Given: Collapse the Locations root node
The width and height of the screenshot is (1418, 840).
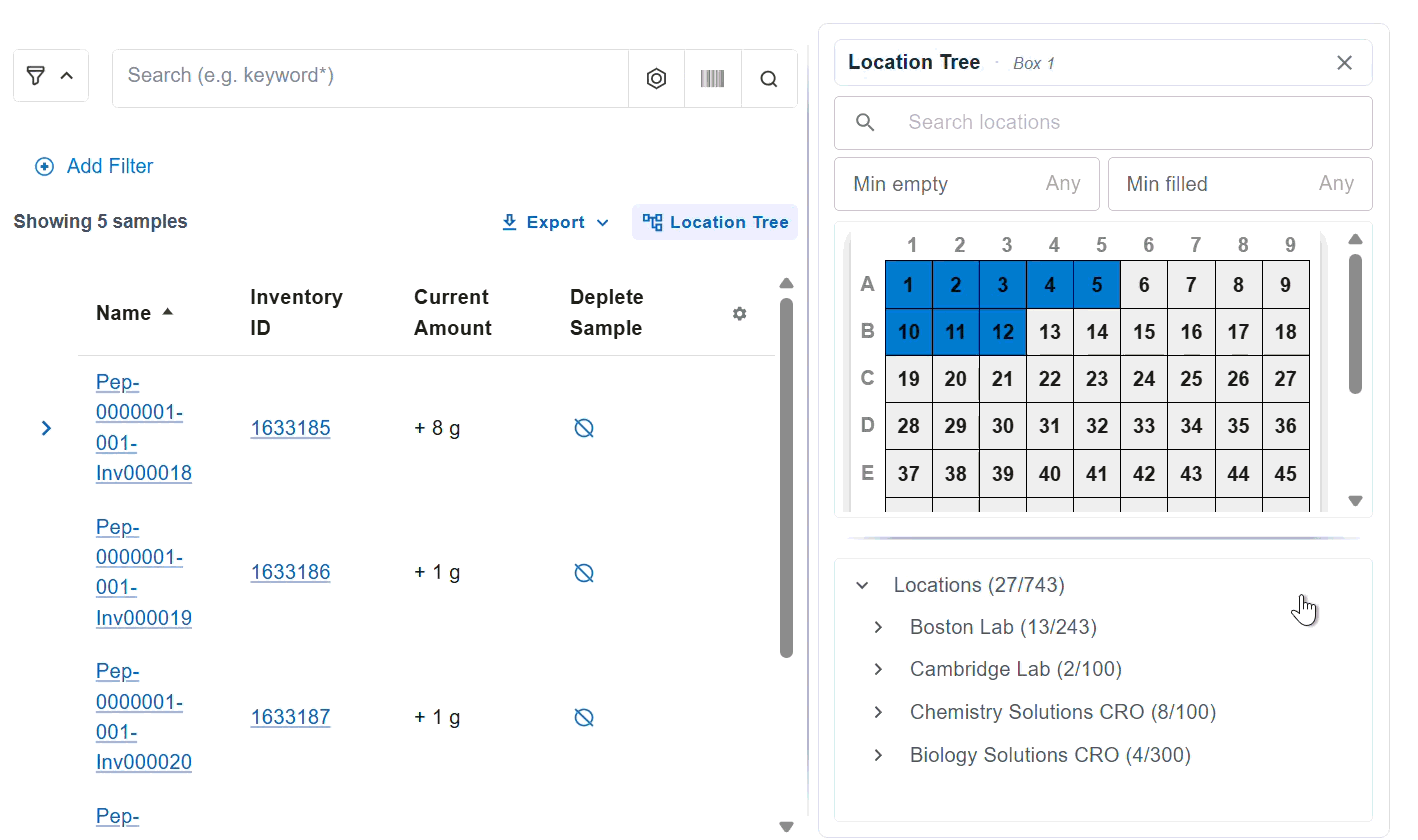Looking at the screenshot, I should pyautogui.click(x=862, y=585).
